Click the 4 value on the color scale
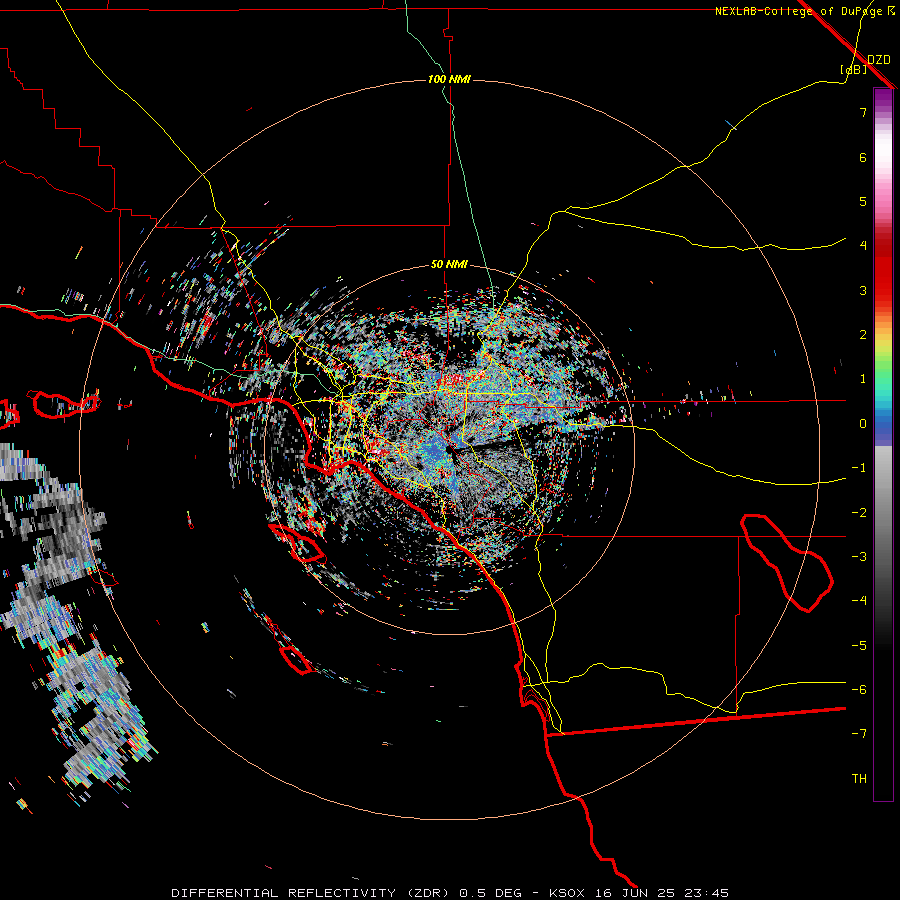 [x=863, y=246]
